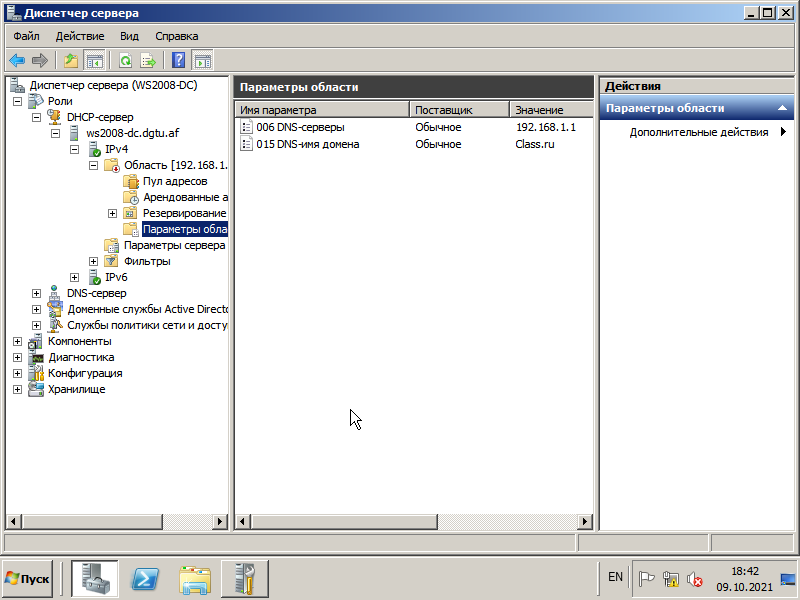Click the Up one level toolbar icon

click(71, 61)
